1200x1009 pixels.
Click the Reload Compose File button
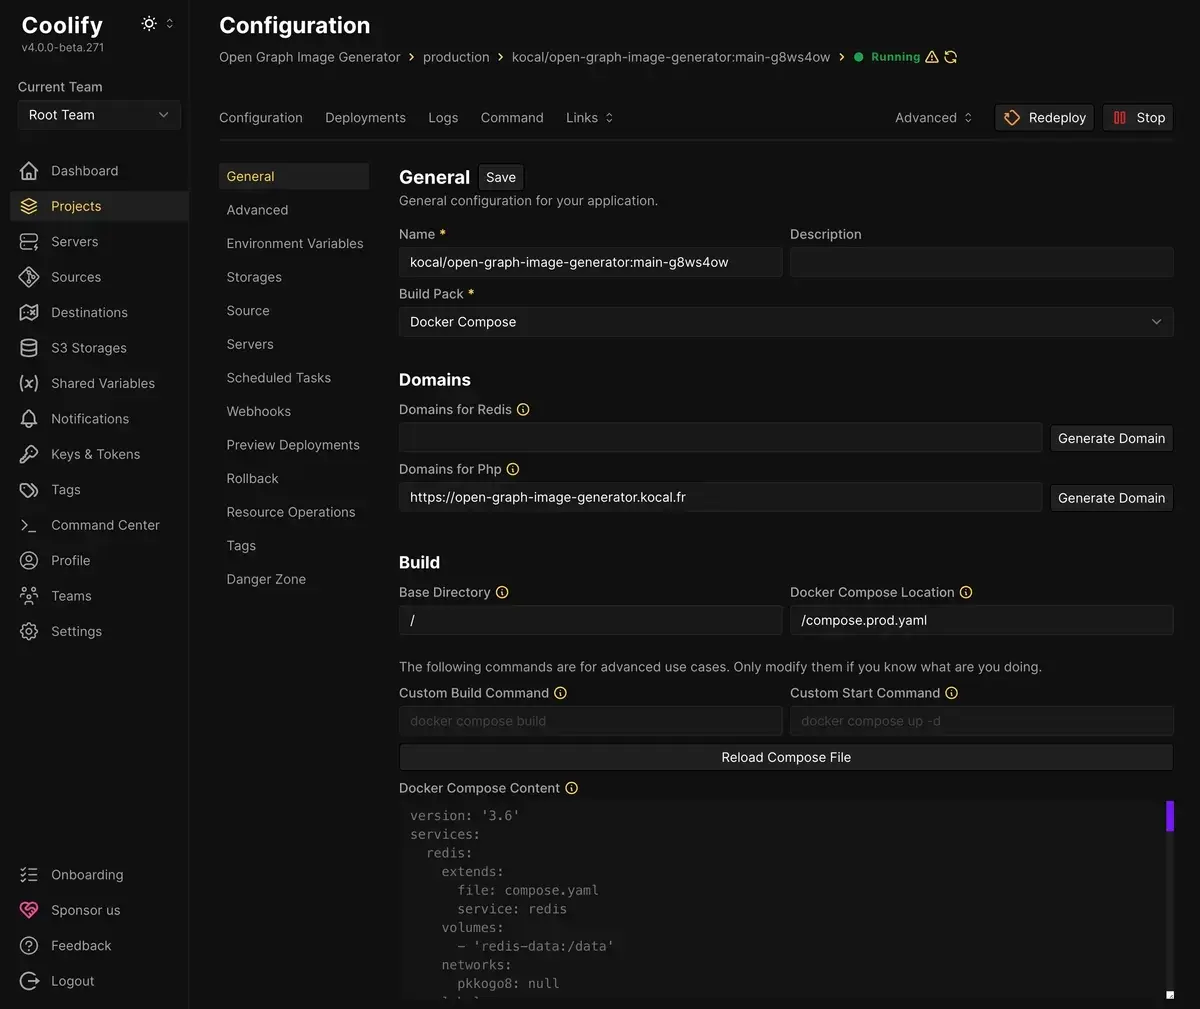point(785,757)
